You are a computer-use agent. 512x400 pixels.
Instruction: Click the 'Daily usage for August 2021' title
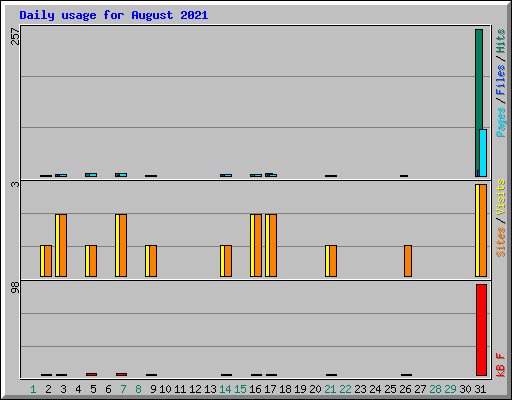(x=114, y=15)
